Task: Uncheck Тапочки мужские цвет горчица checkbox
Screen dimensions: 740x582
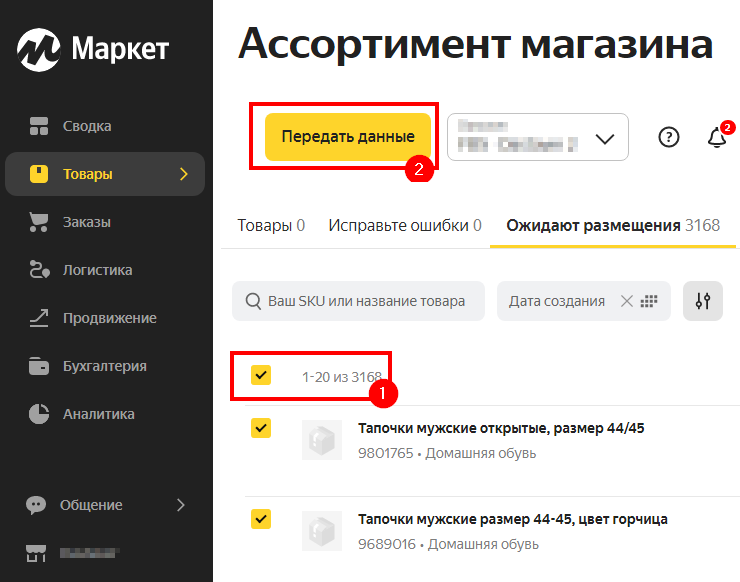Action: pos(261,518)
